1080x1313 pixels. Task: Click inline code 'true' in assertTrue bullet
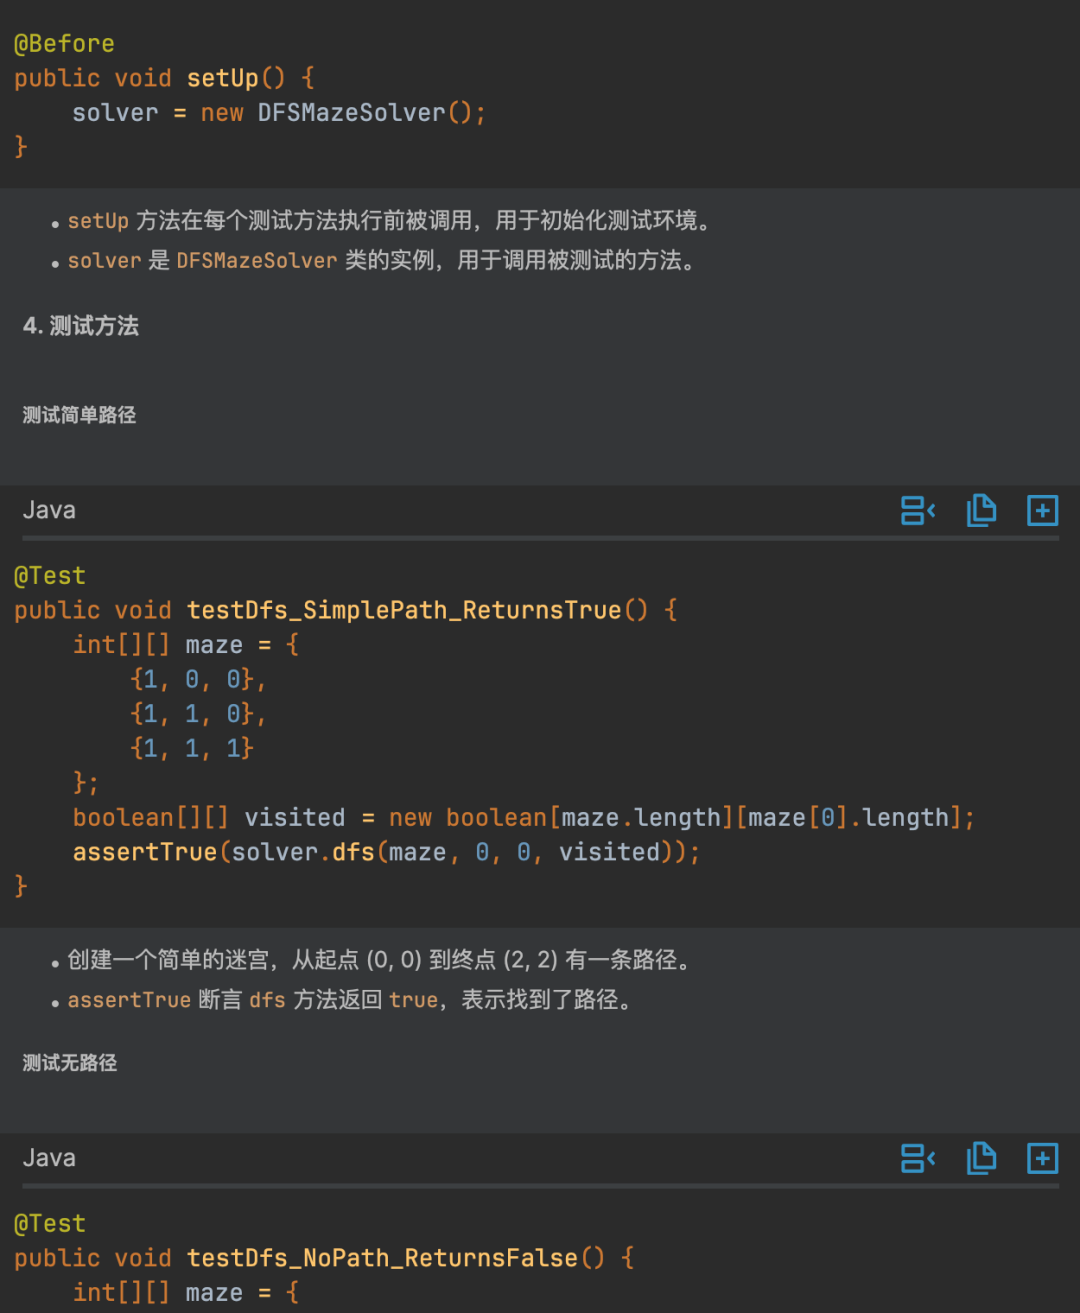click(x=414, y=1000)
